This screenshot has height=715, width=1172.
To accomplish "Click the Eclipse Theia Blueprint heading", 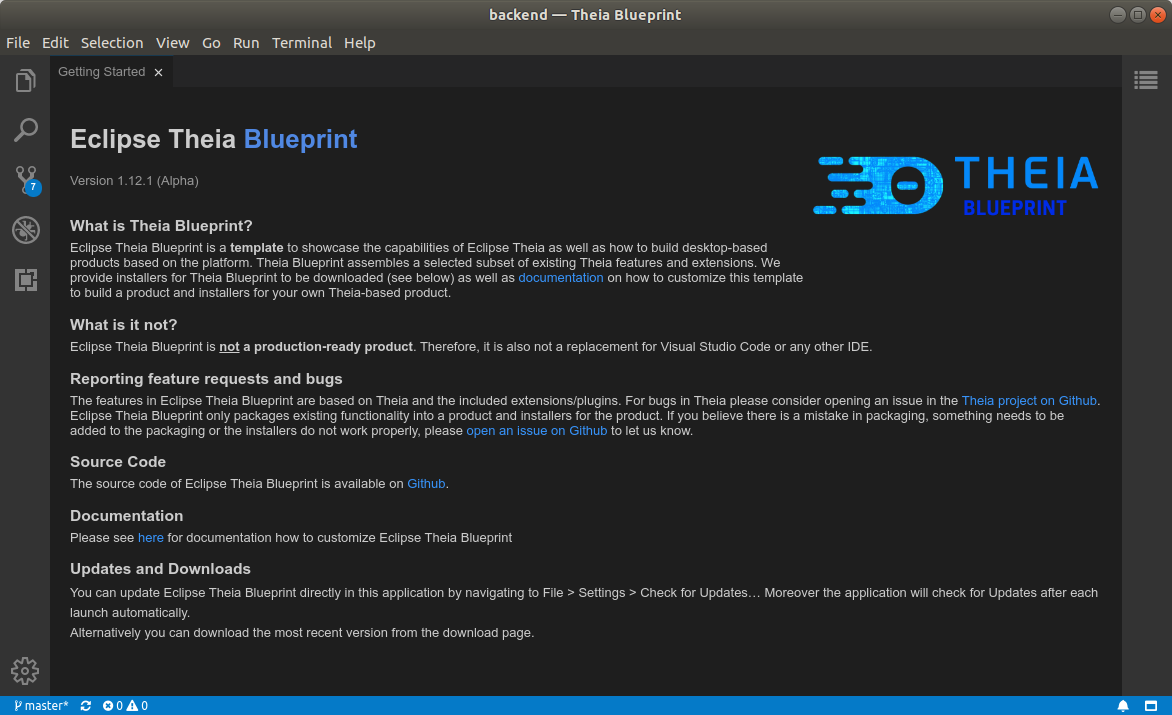I will click(x=214, y=139).
